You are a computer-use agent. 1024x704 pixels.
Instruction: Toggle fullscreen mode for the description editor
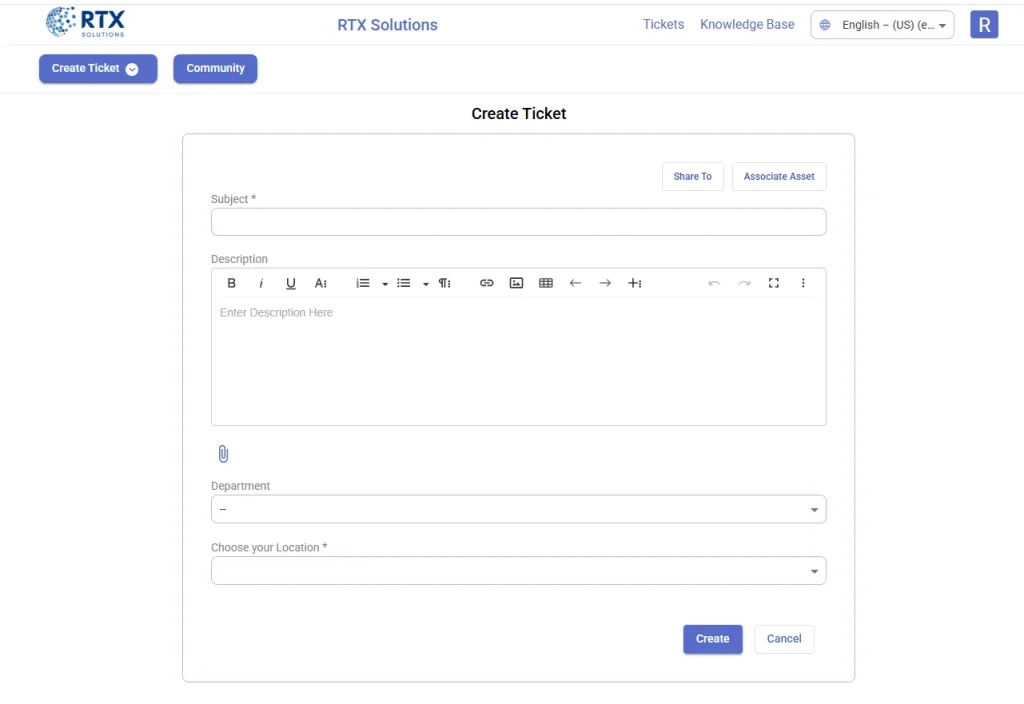(773, 283)
